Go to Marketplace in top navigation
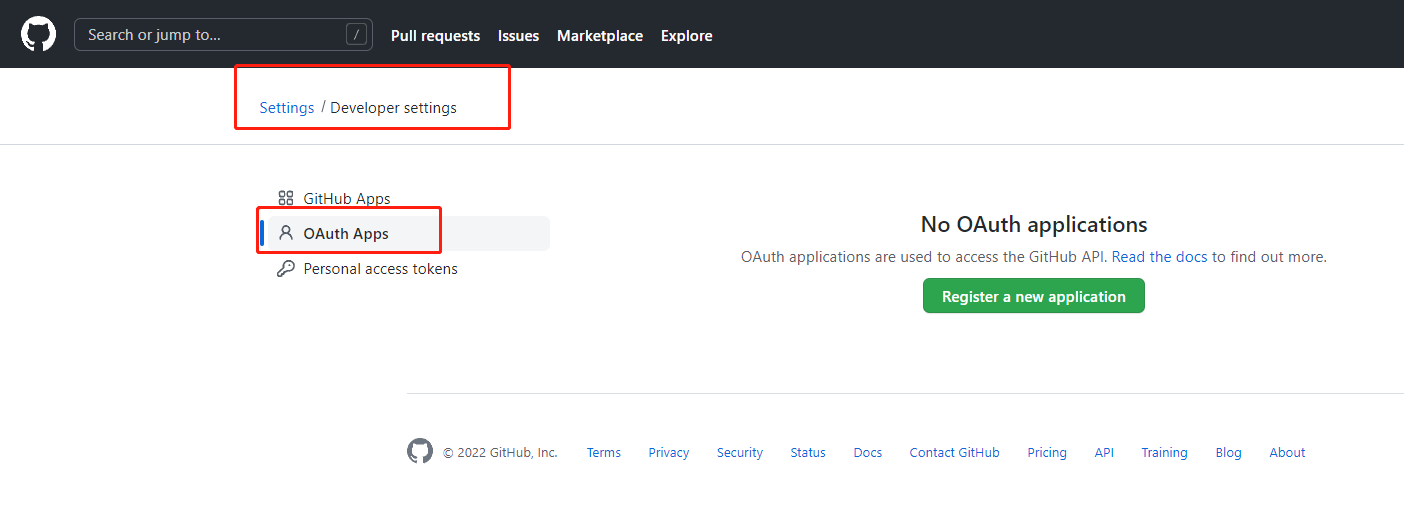1404x532 pixels. tap(600, 36)
